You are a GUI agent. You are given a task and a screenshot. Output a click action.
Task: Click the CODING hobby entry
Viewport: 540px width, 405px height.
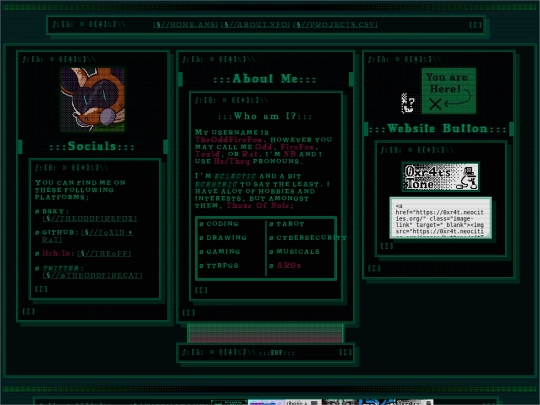(222, 224)
